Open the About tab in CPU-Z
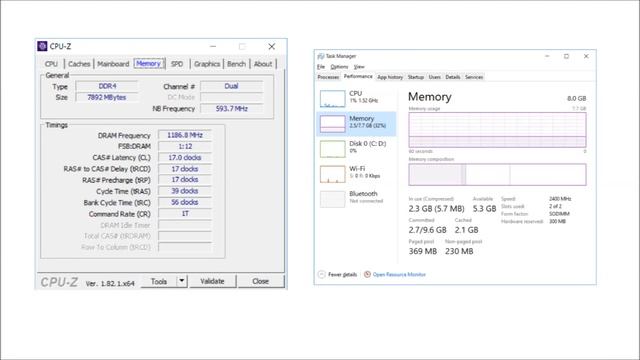The height and width of the screenshot is (360, 640). tap(263, 64)
